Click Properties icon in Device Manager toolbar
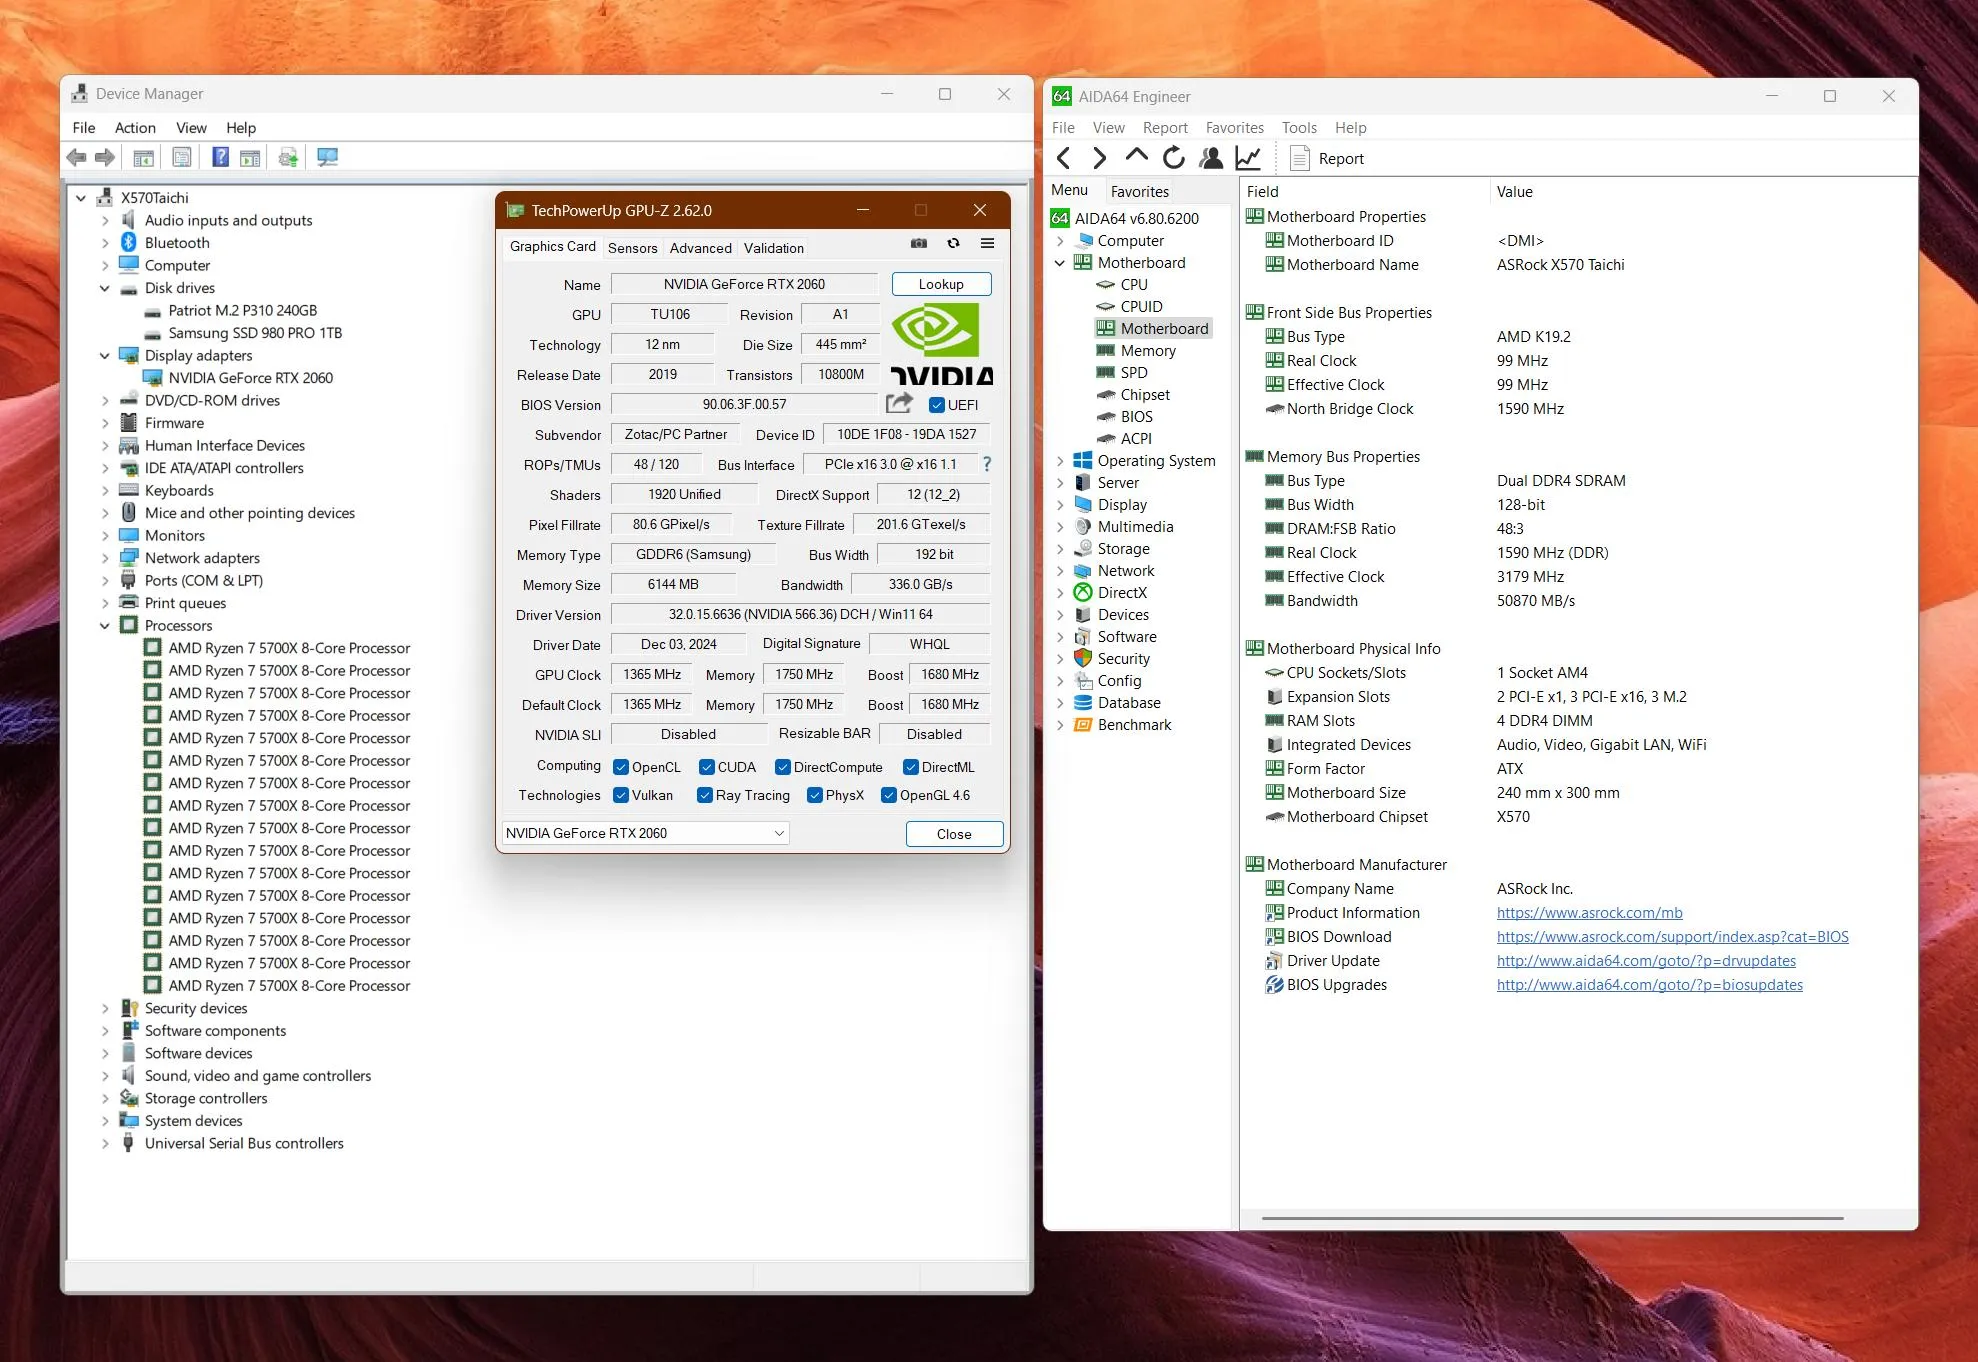This screenshot has width=1978, height=1362. (x=182, y=157)
